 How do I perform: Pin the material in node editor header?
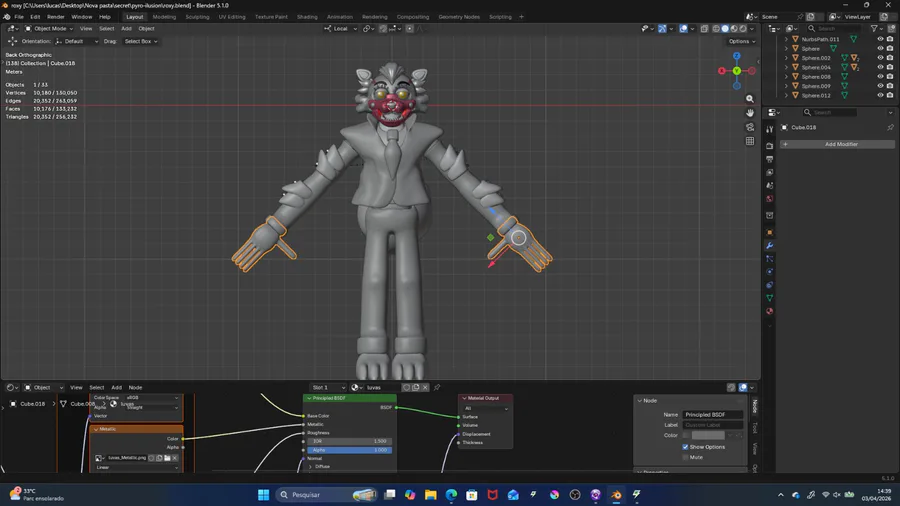coord(437,387)
